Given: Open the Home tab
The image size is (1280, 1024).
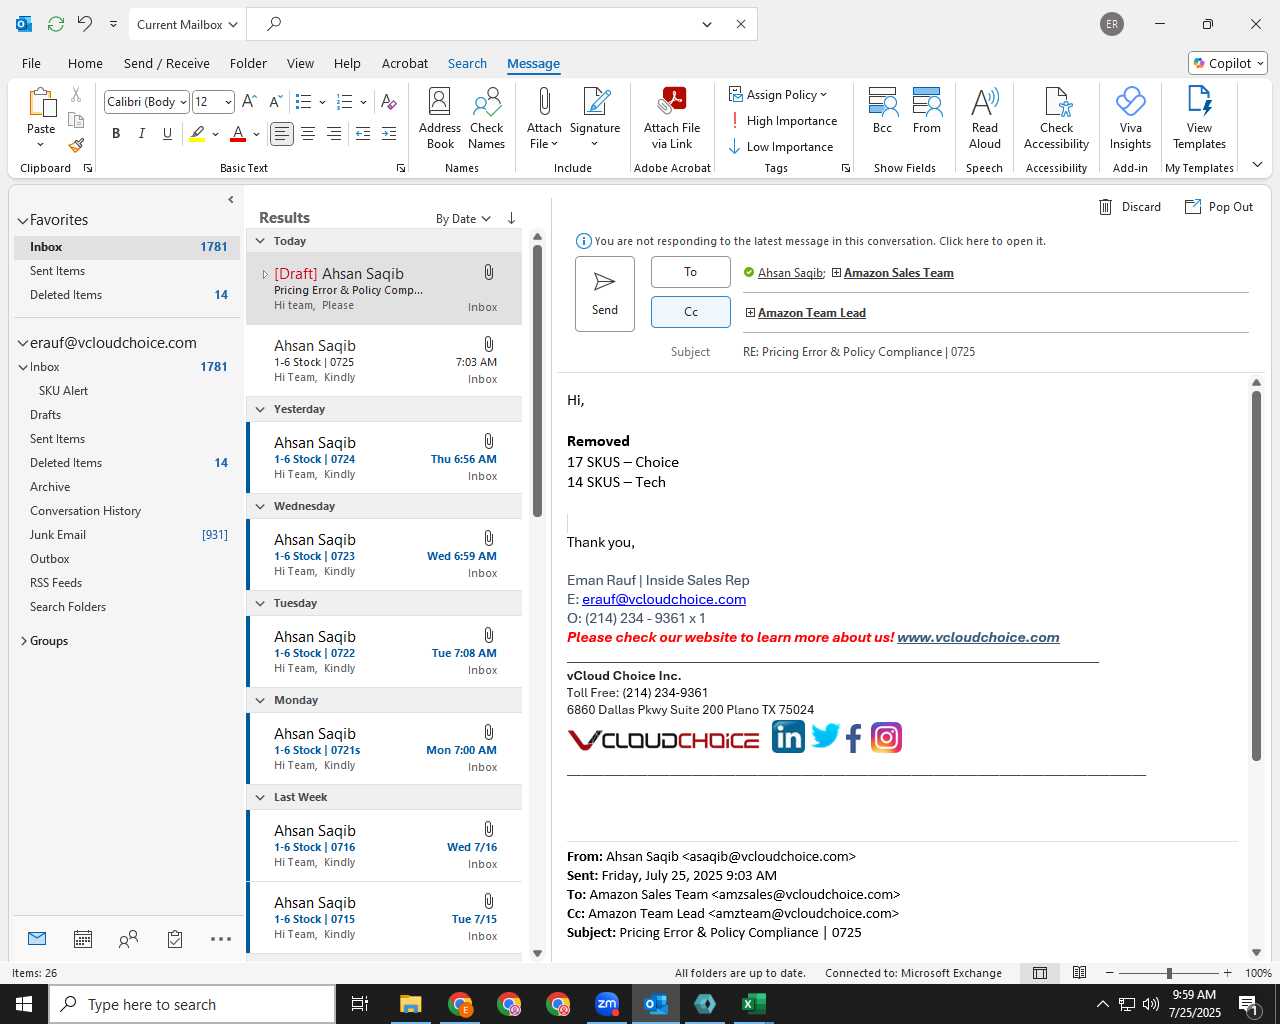Looking at the screenshot, I should [85, 63].
